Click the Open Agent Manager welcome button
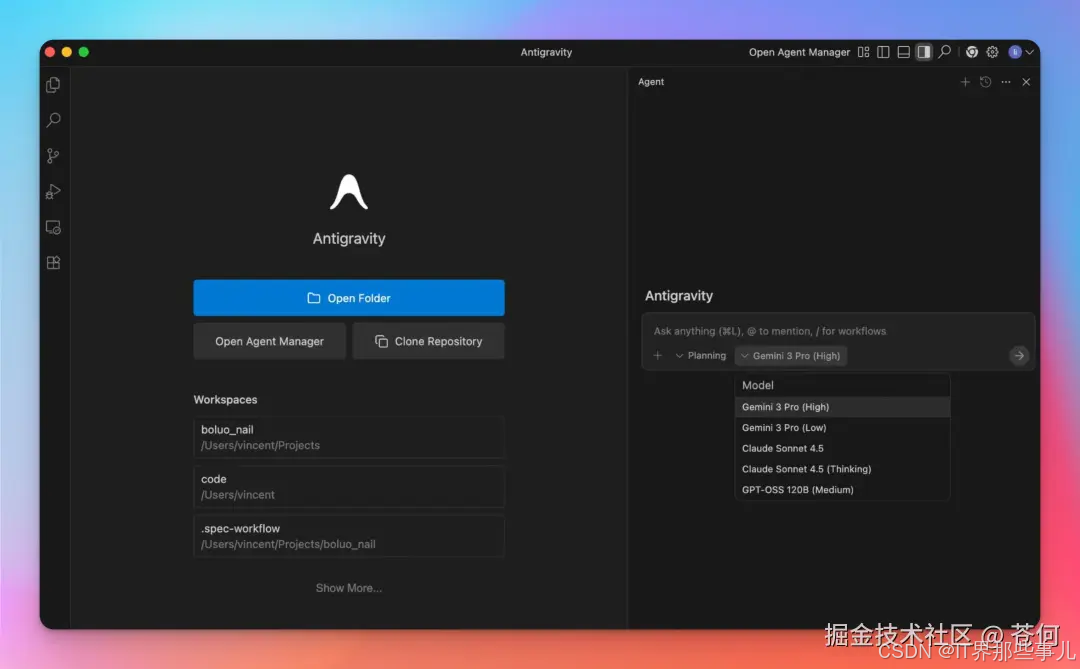Screen dimensions: 1080x669 click(x=269, y=341)
